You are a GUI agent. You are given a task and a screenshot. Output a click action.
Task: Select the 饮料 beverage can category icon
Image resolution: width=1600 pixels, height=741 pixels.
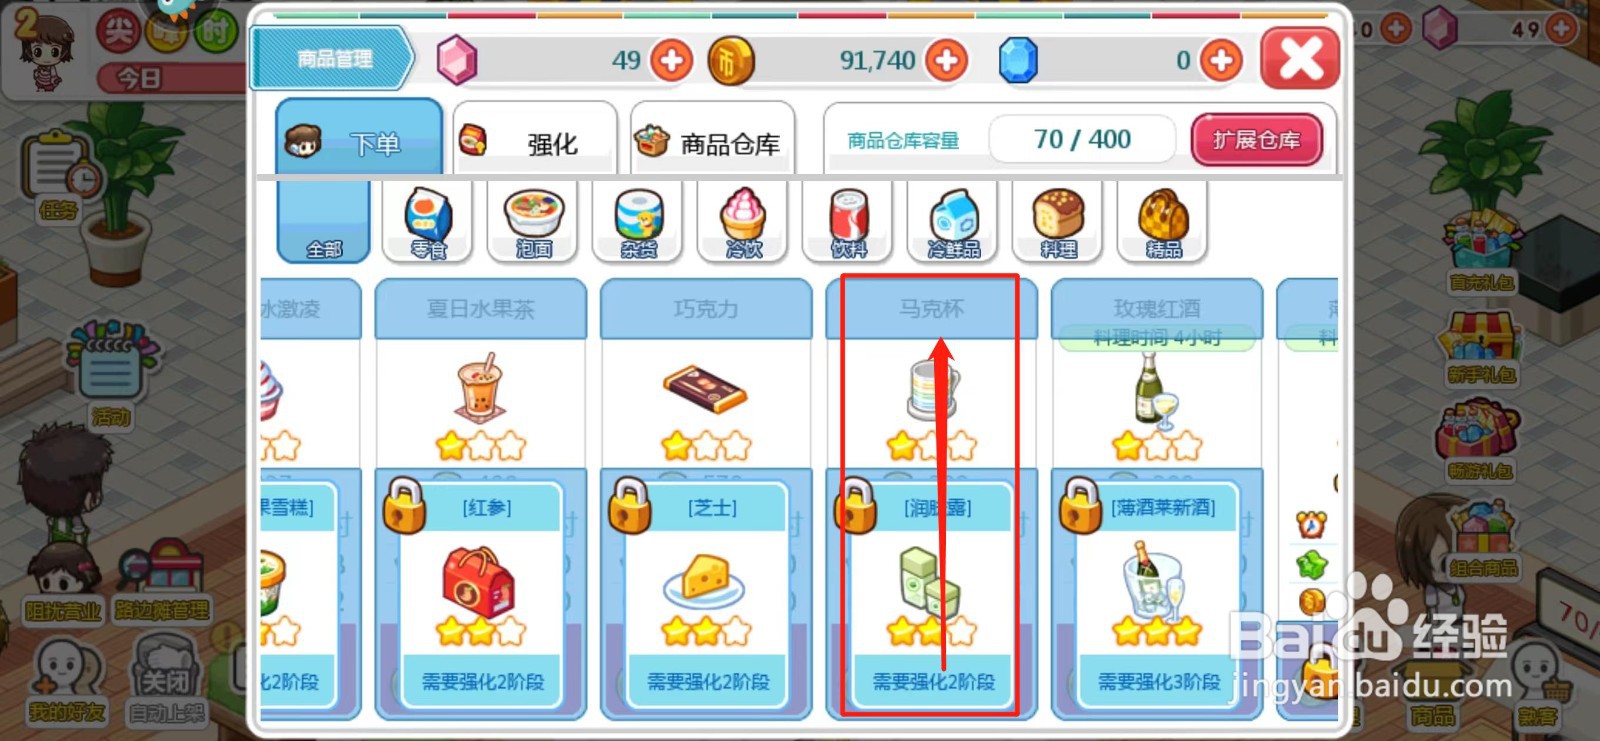click(x=848, y=222)
